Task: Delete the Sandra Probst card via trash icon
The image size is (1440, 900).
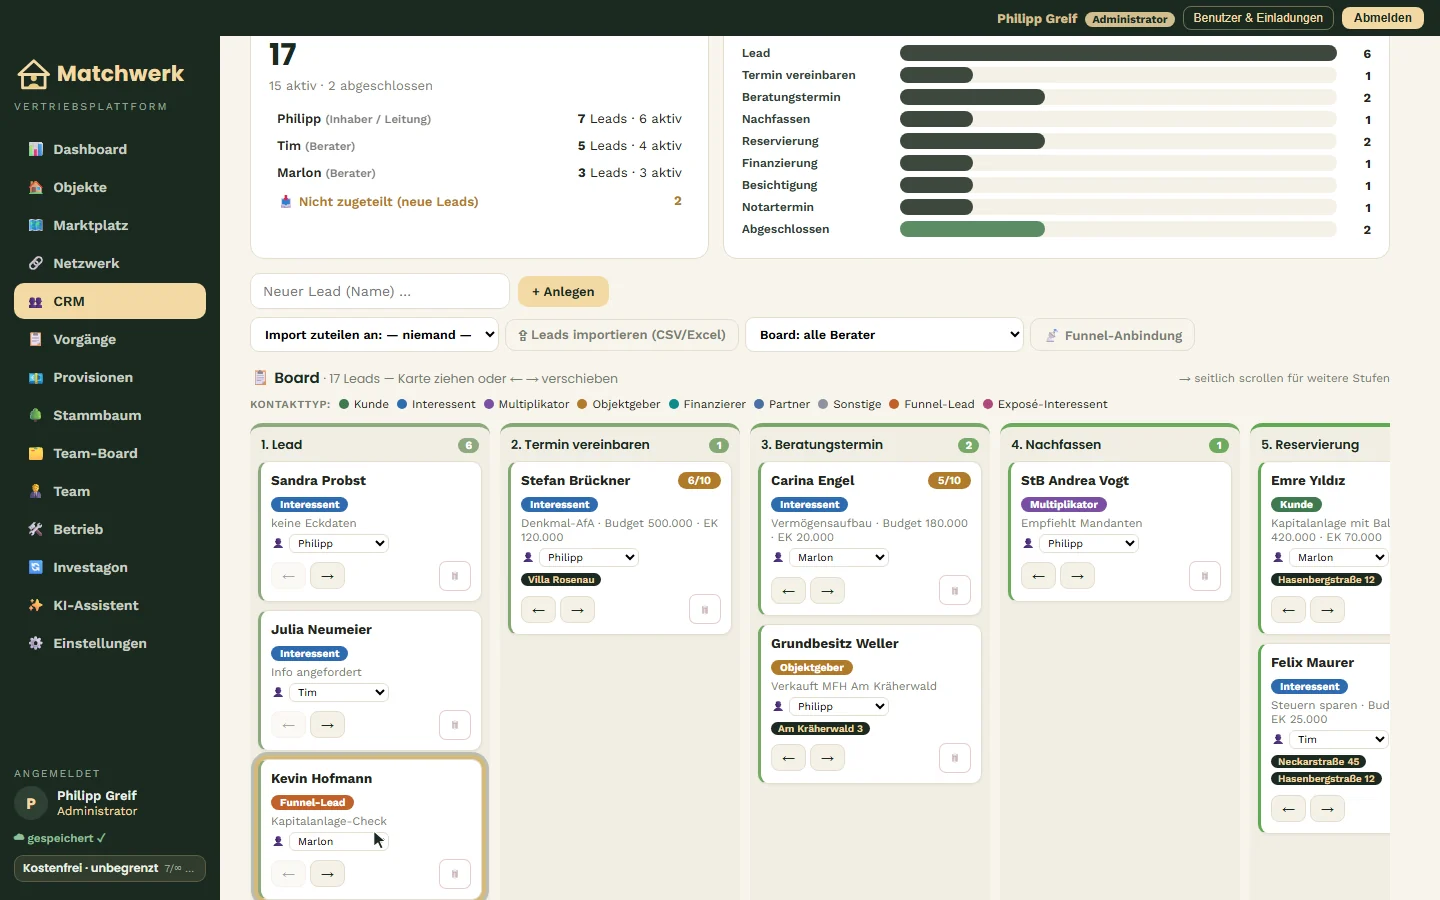Action: coord(455,576)
